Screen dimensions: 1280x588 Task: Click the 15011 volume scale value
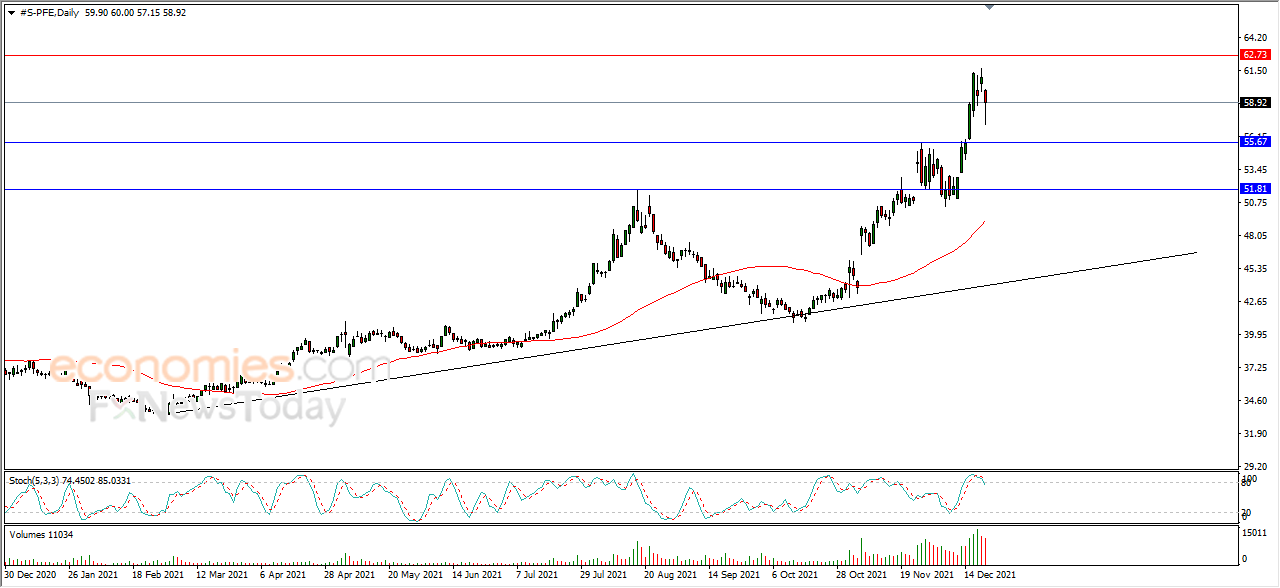click(x=1254, y=533)
